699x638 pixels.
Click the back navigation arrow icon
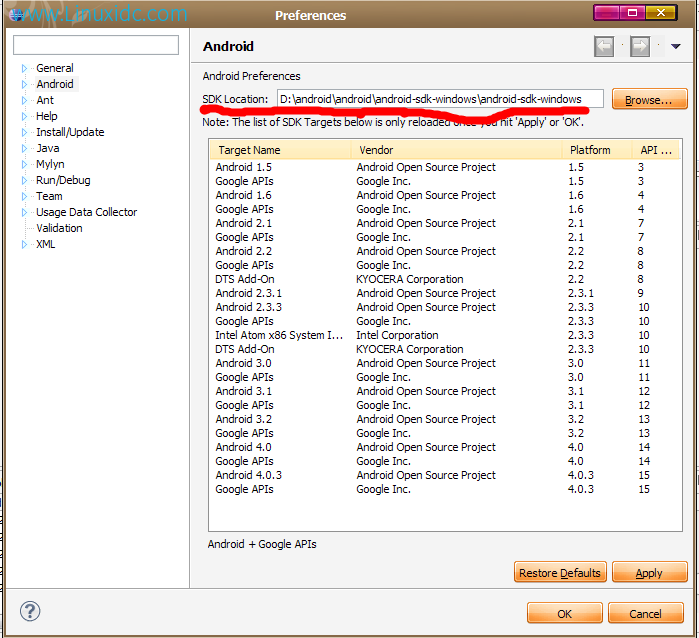tap(604, 46)
